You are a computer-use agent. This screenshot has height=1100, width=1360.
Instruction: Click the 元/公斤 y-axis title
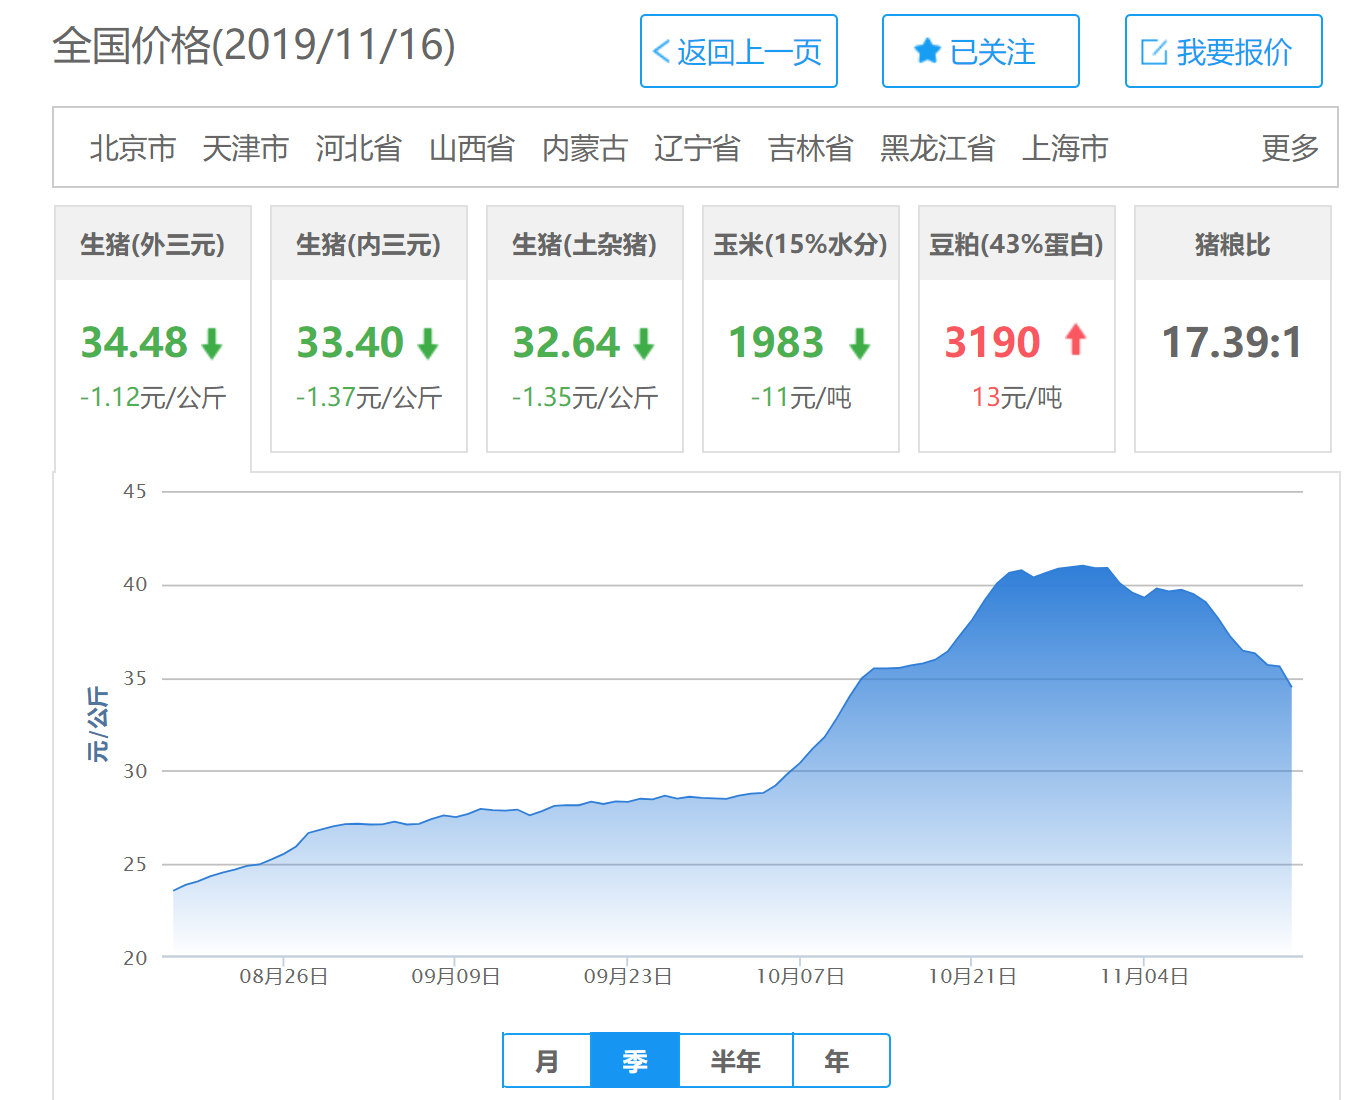pos(97,724)
